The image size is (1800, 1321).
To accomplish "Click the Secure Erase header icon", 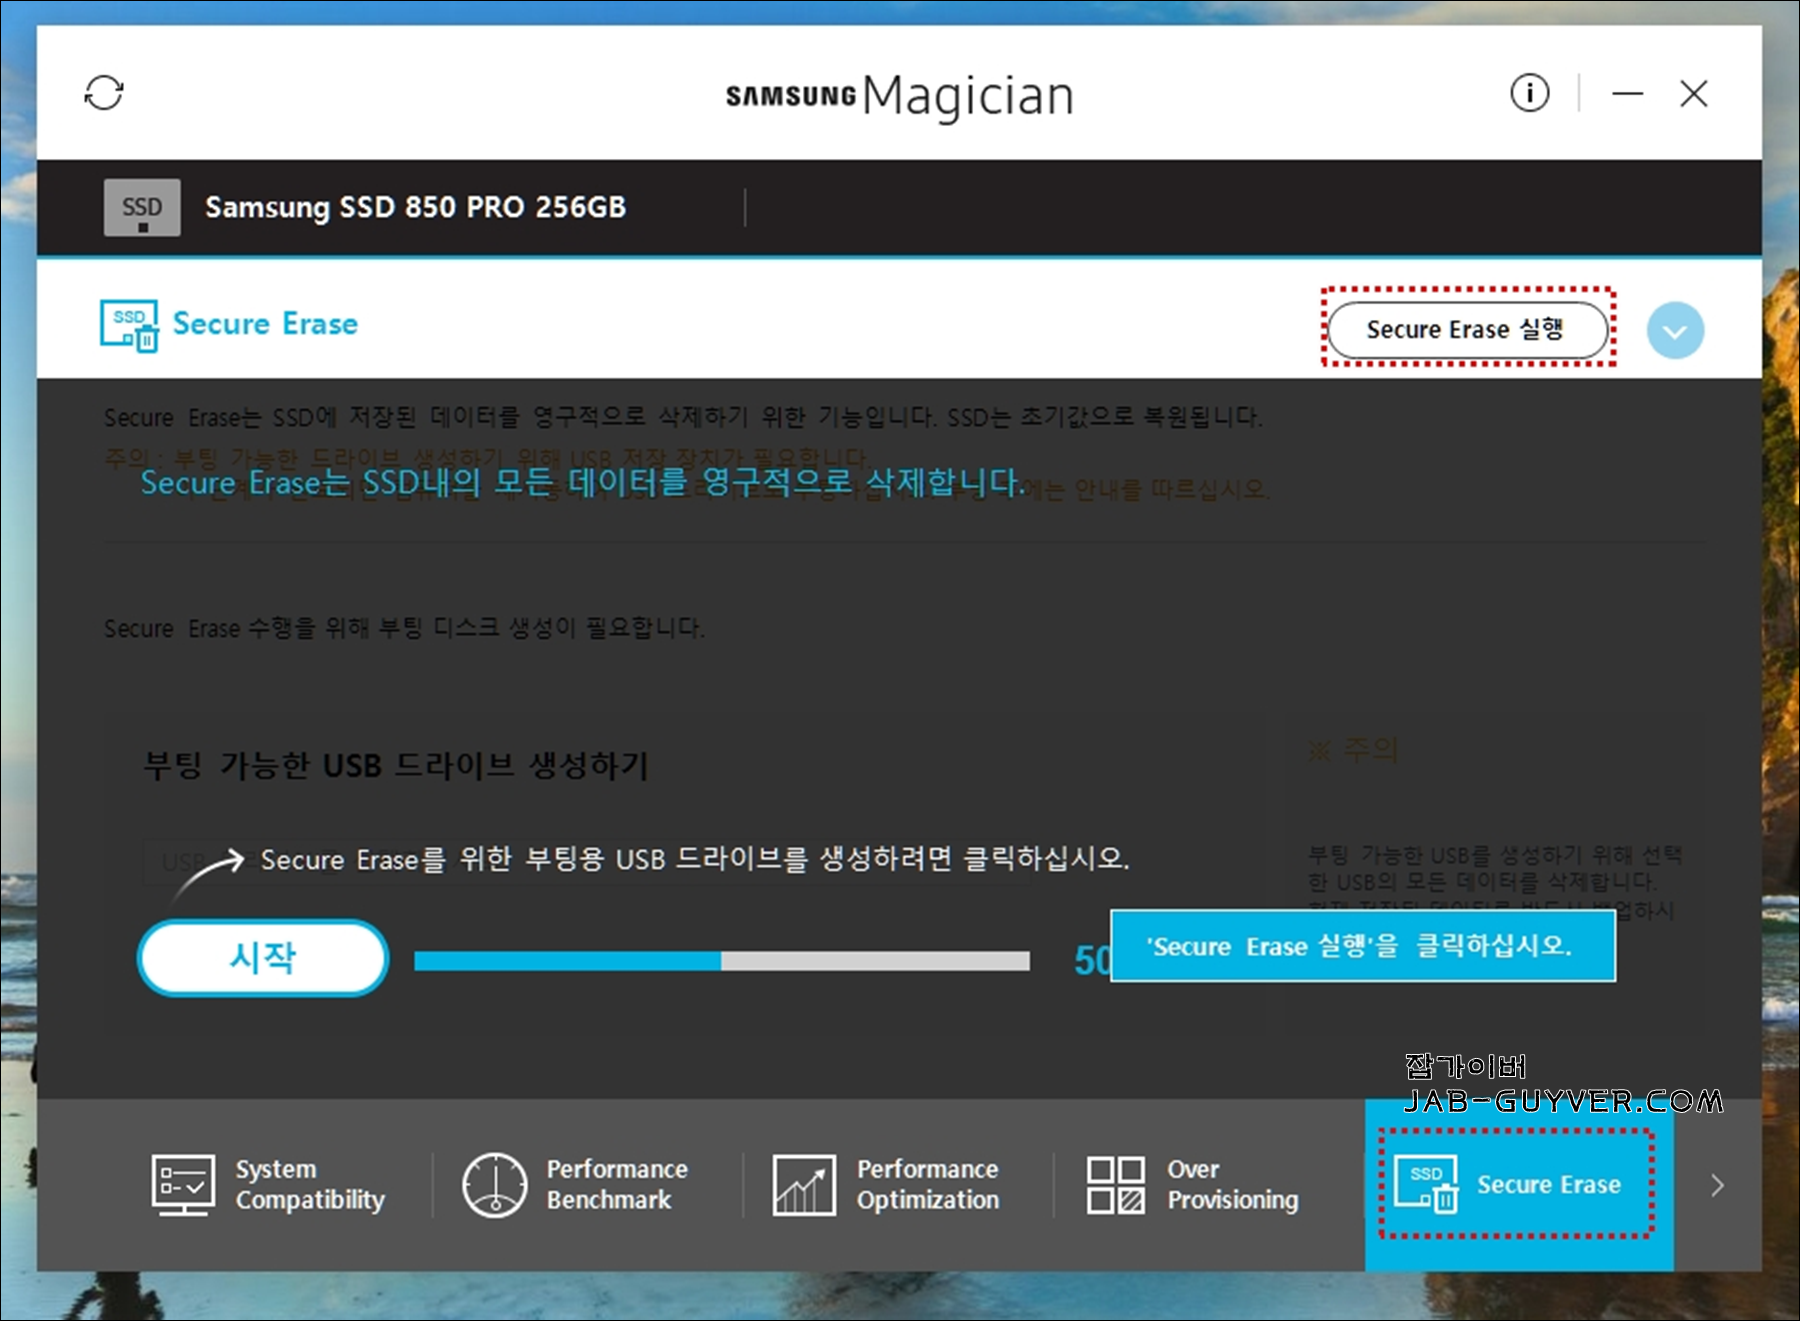I will click(x=129, y=325).
